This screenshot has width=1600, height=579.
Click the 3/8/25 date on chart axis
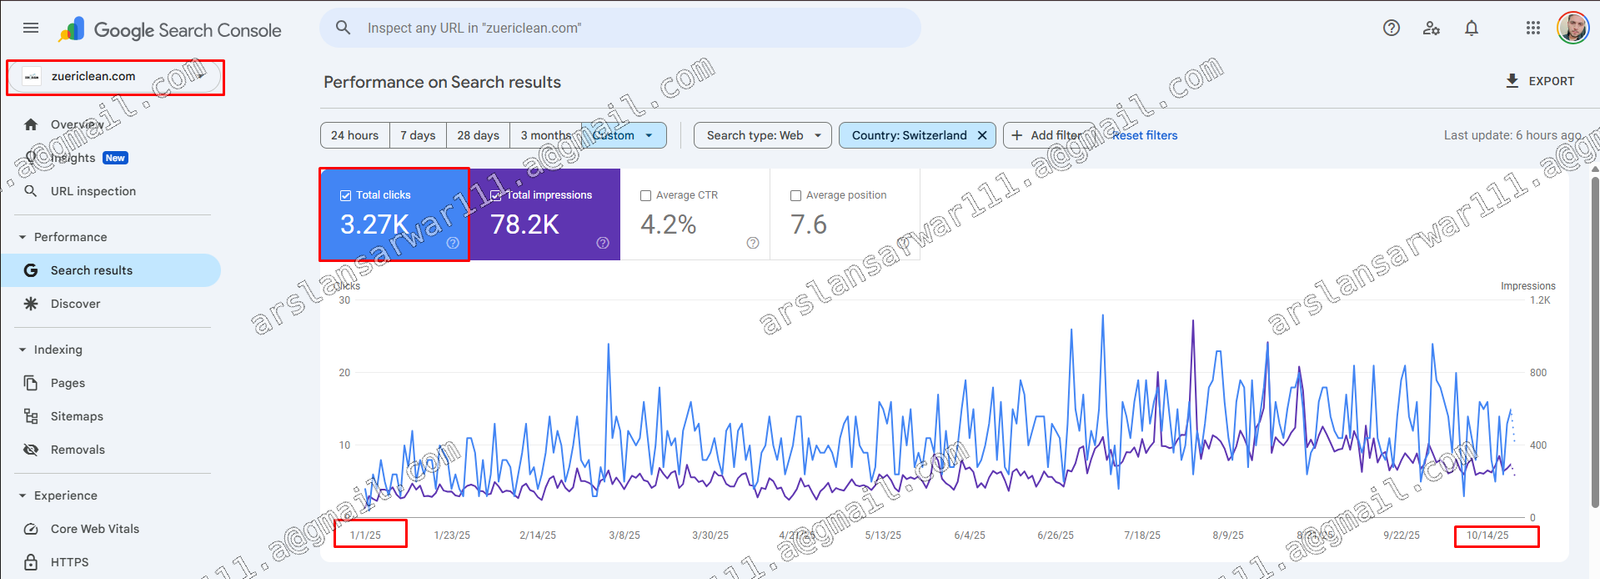click(625, 536)
